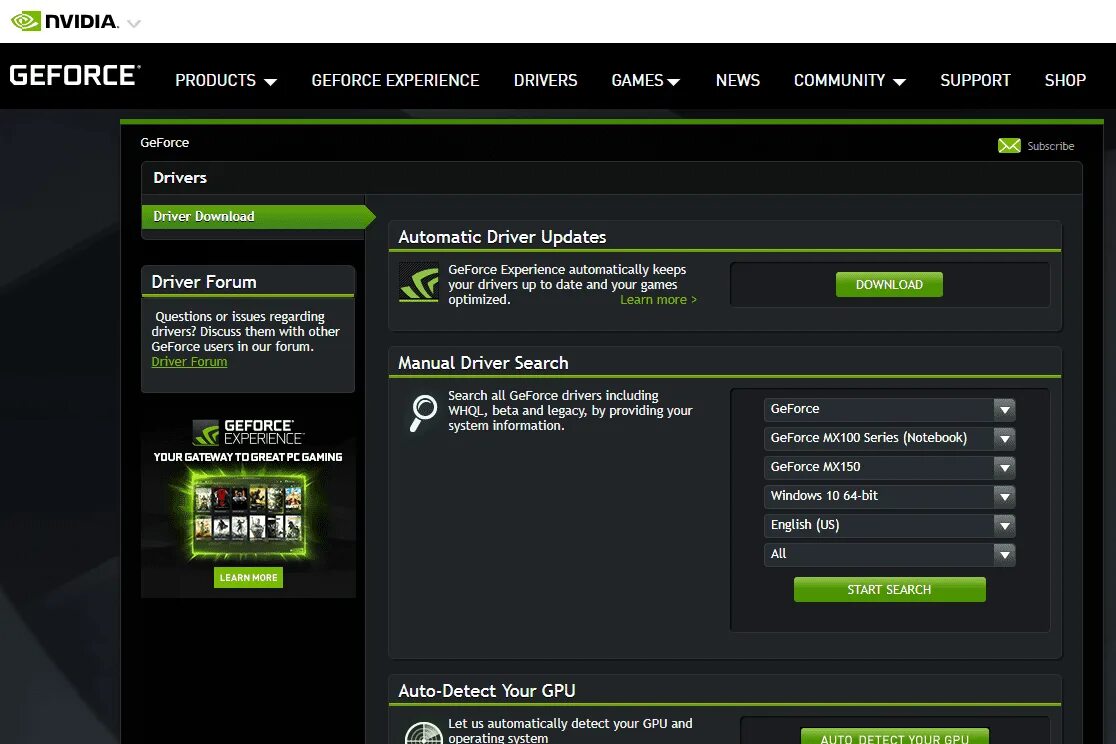Open the GeForce MX100 Series dropdown

[889, 439]
